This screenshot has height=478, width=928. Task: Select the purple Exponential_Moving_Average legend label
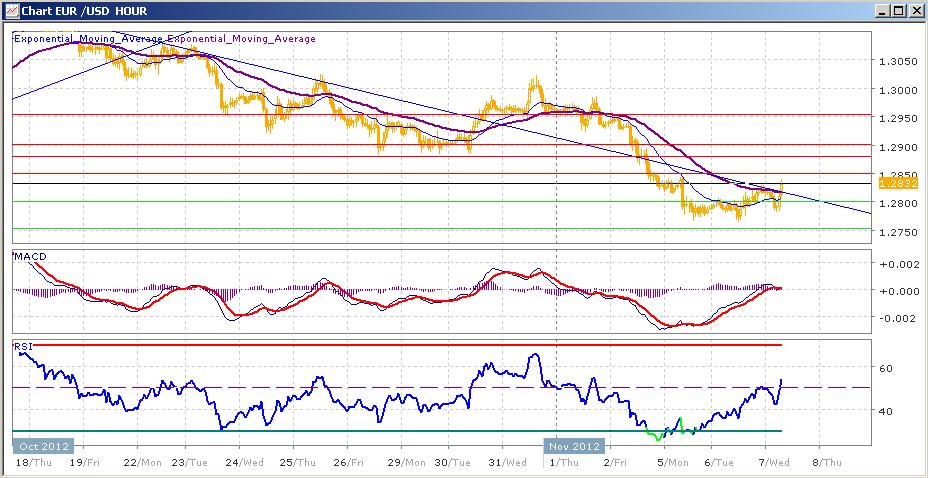tap(241, 39)
